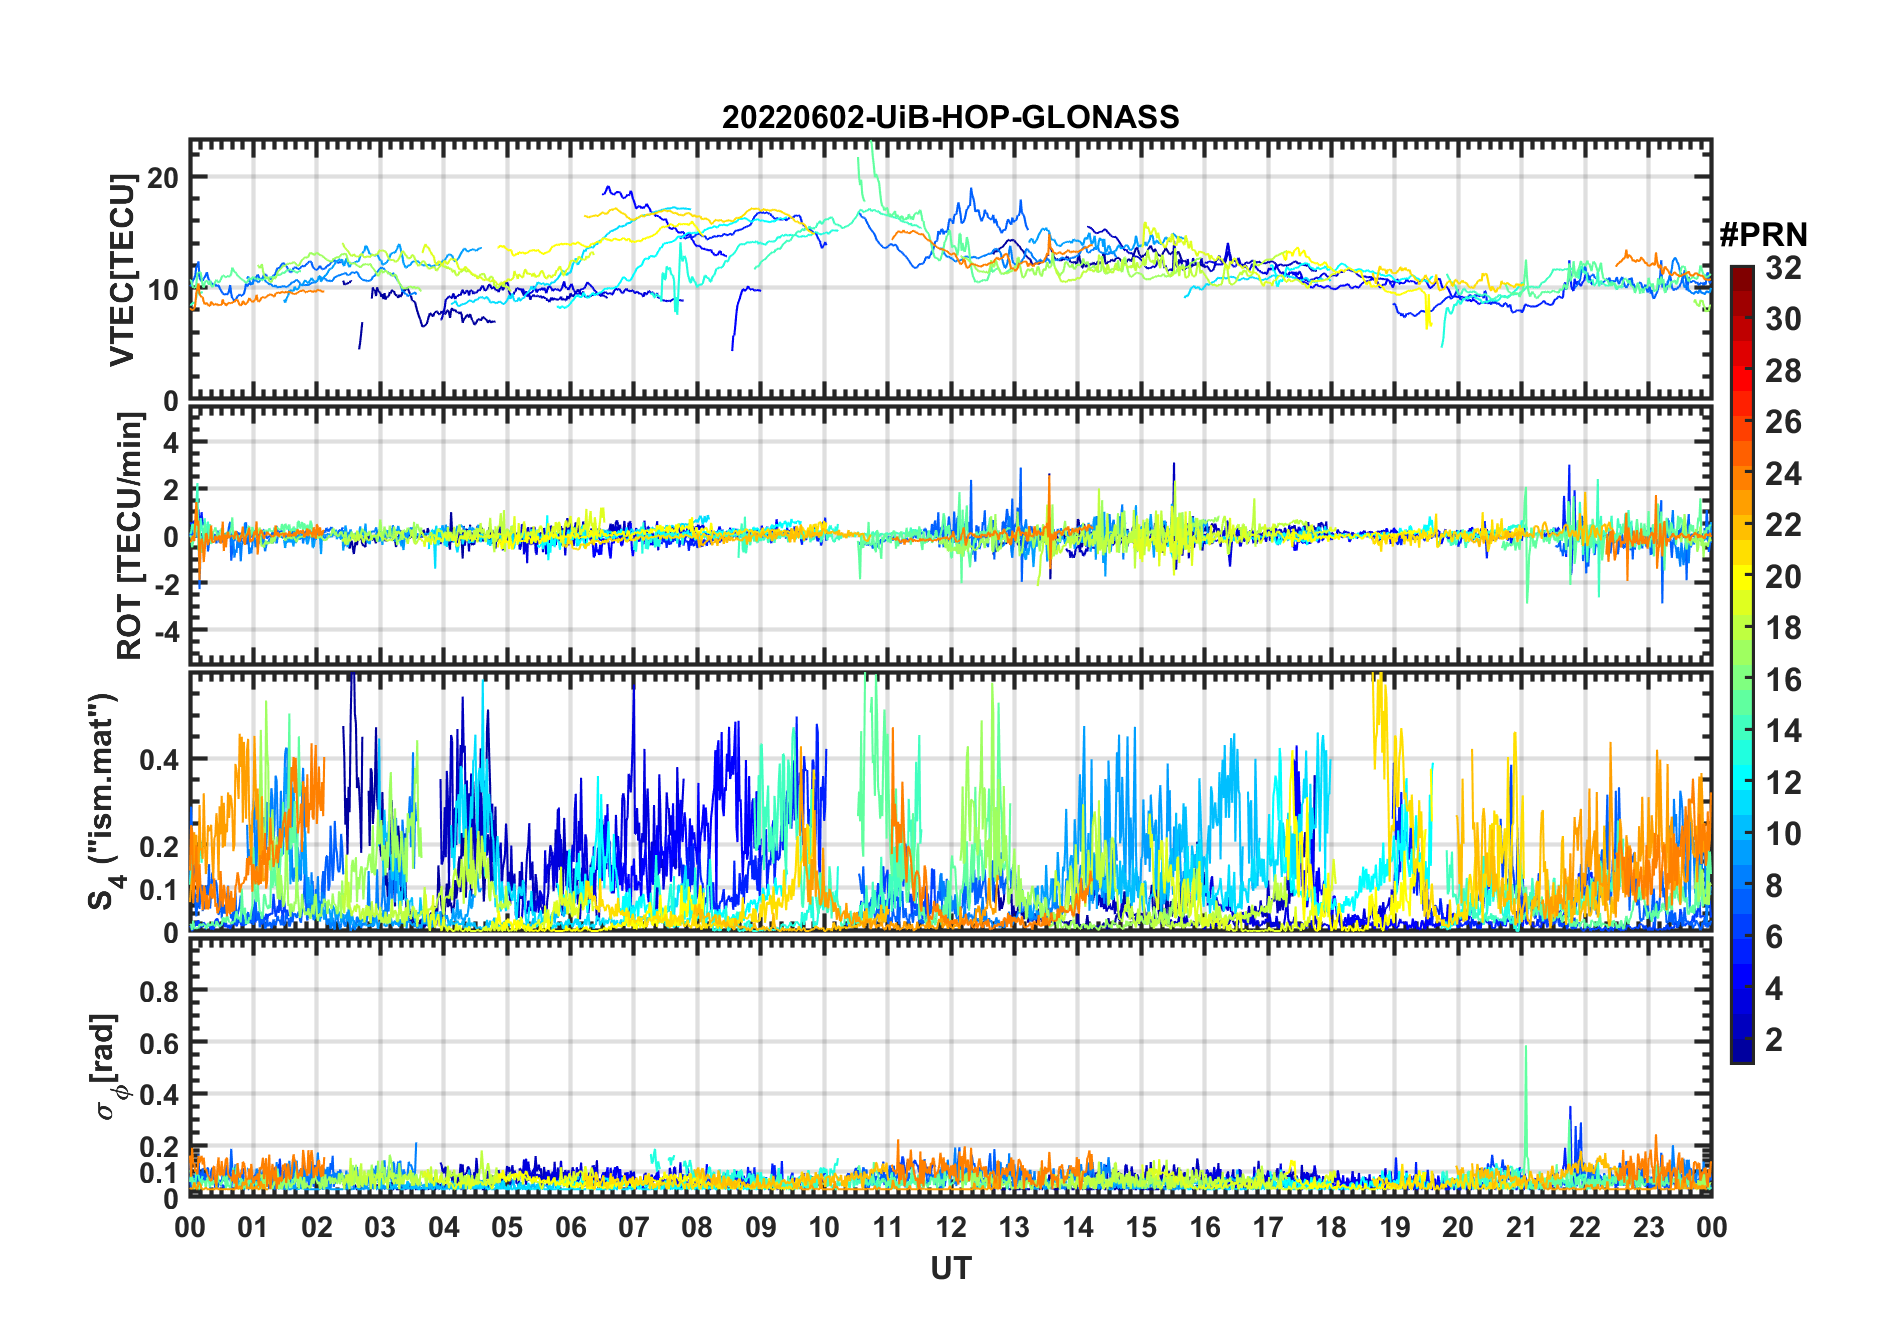
Task: Pick the colorbar tick label 32
Action: 1783,268
